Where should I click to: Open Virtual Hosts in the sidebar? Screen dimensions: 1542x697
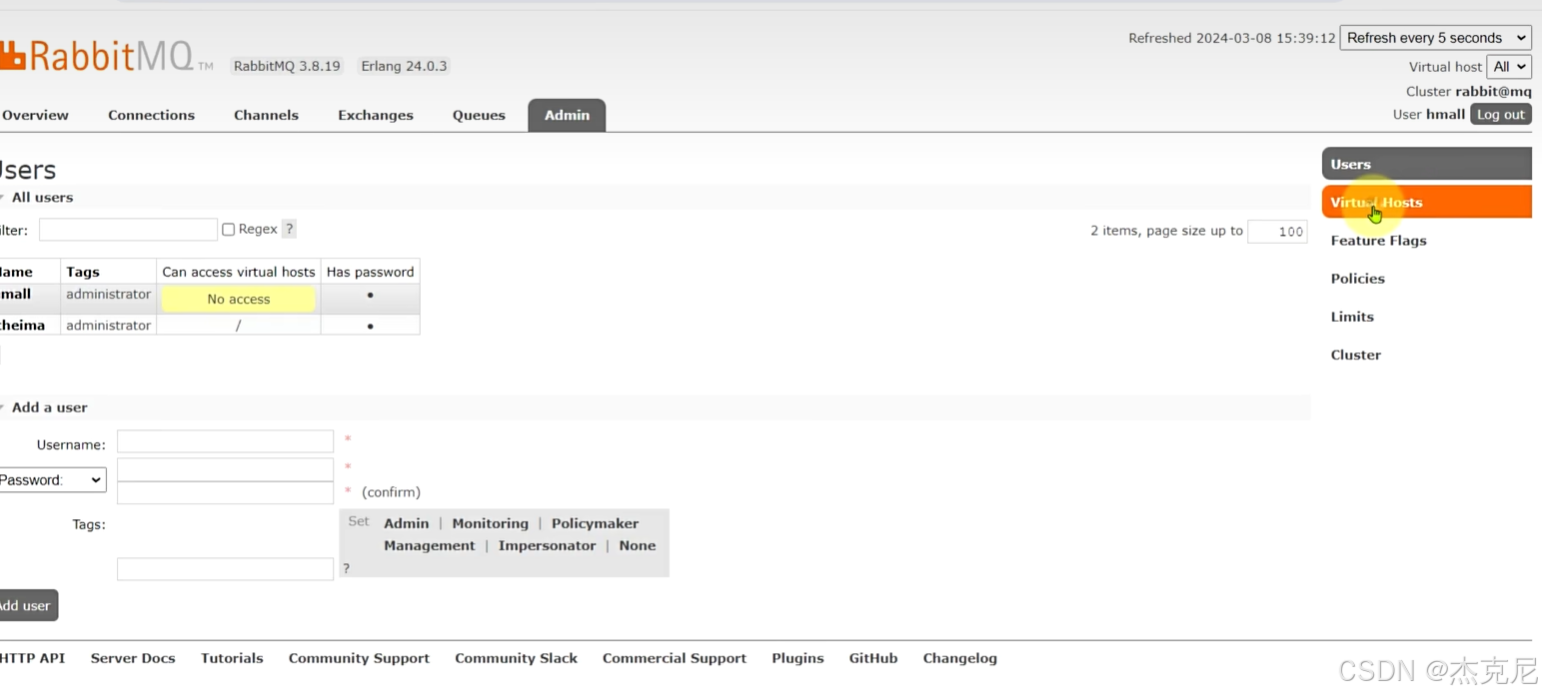point(1427,202)
